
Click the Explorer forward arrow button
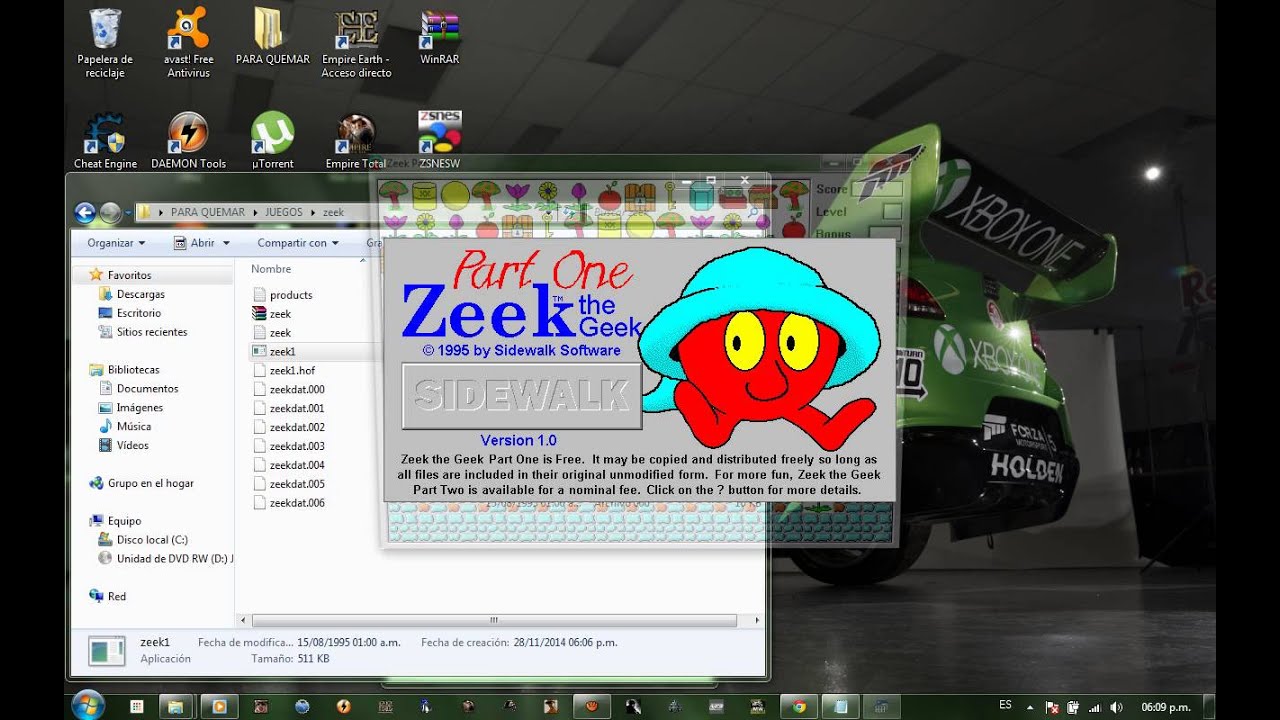pos(110,212)
